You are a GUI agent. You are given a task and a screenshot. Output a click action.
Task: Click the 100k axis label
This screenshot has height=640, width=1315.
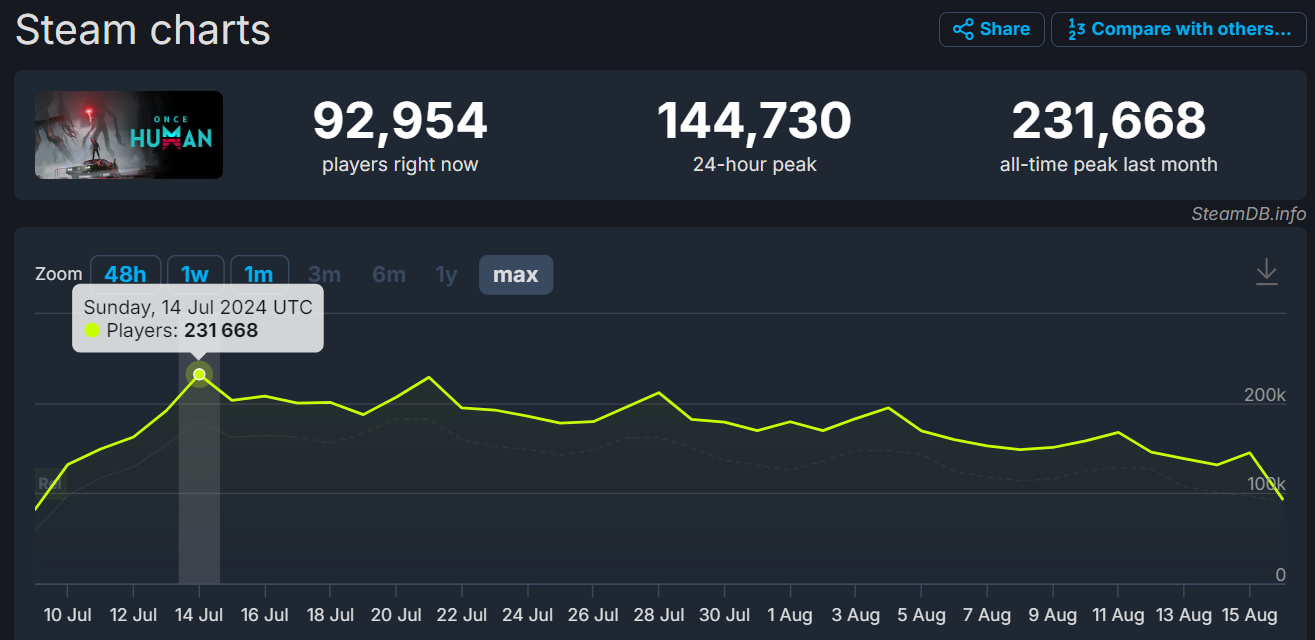tap(1265, 484)
